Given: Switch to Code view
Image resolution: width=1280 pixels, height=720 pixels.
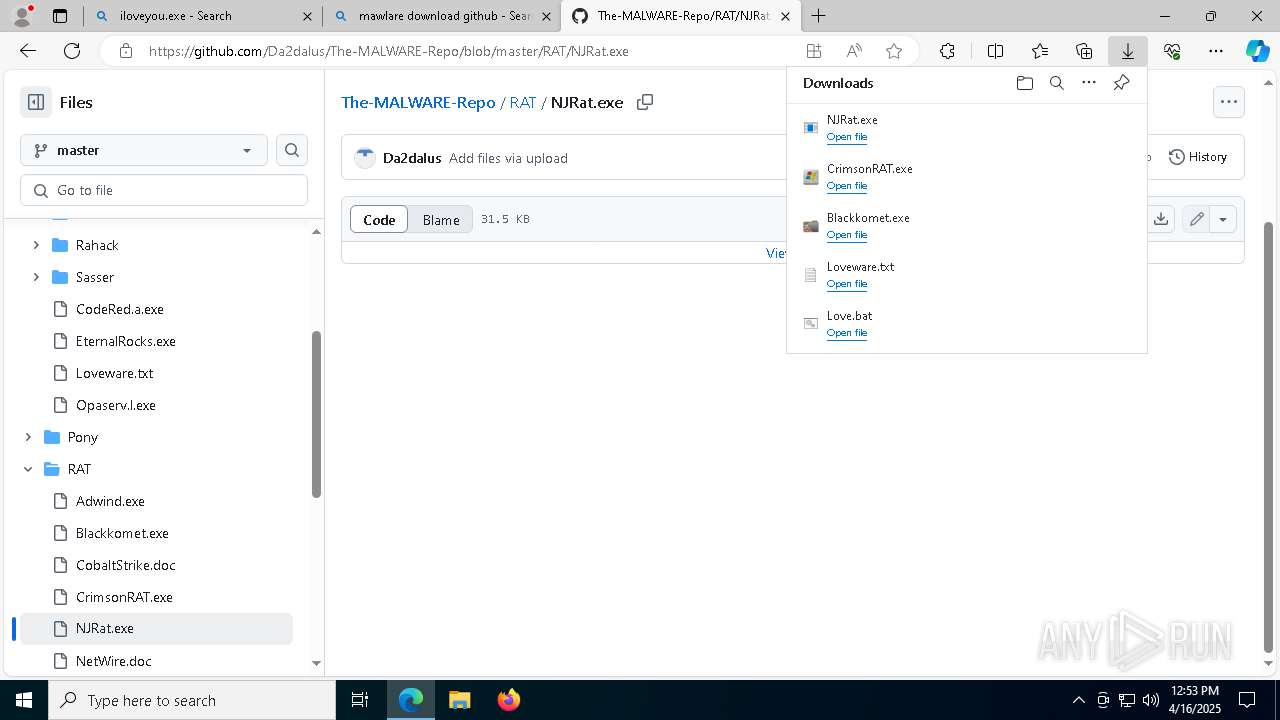Looking at the screenshot, I should click(379, 219).
